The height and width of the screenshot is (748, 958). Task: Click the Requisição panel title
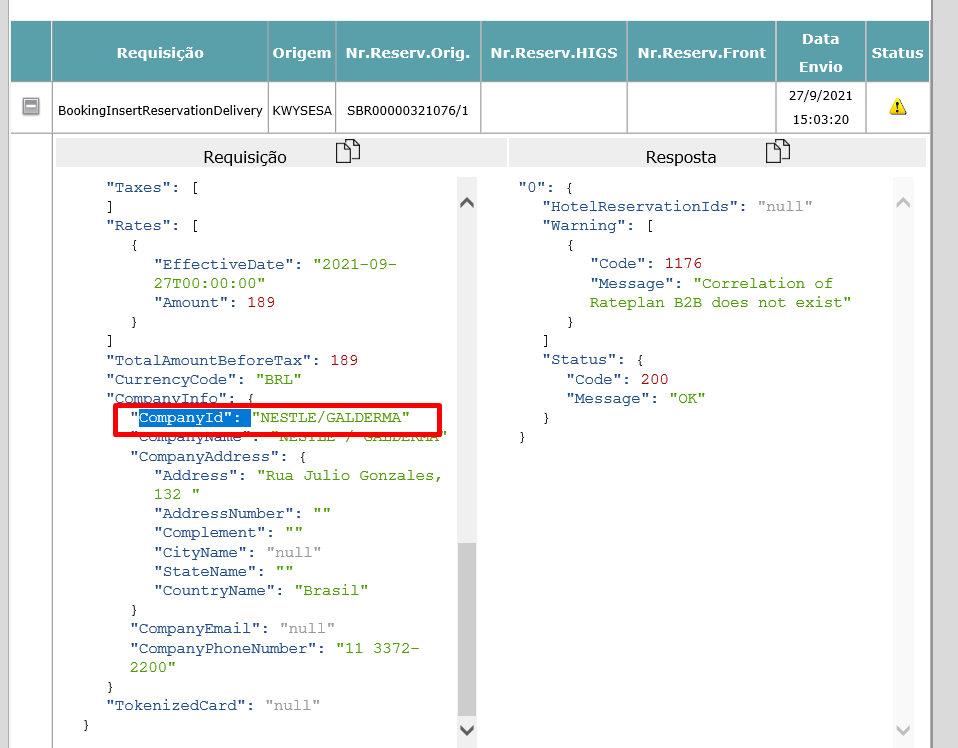pyautogui.click(x=244, y=157)
